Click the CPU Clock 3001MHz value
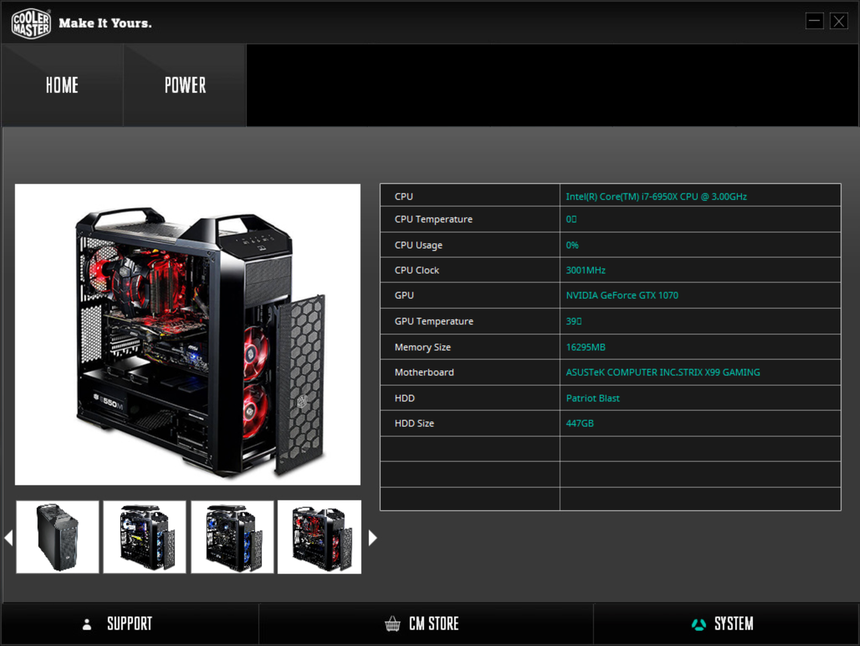 click(x=585, y=270)
